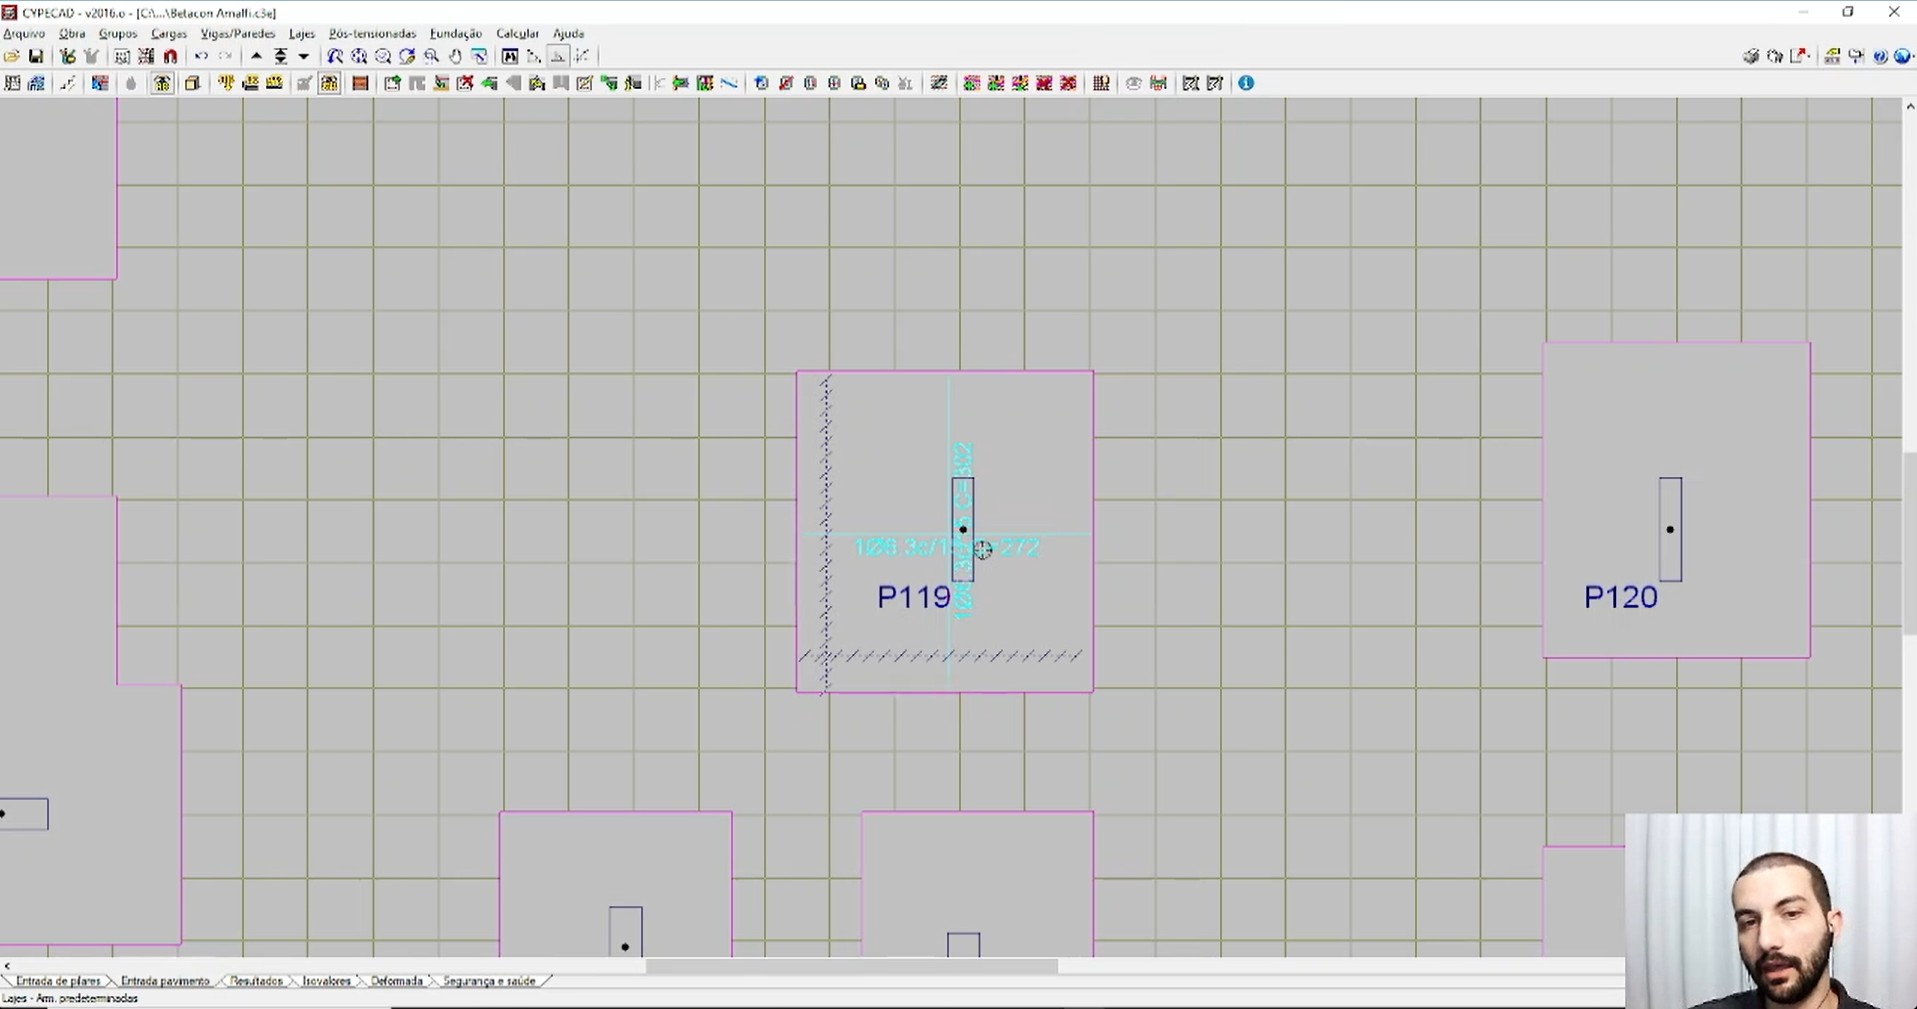Screen dimensions: 1917x1009
Task: Open the Arquivo menu
Action: tap(24, 33)
